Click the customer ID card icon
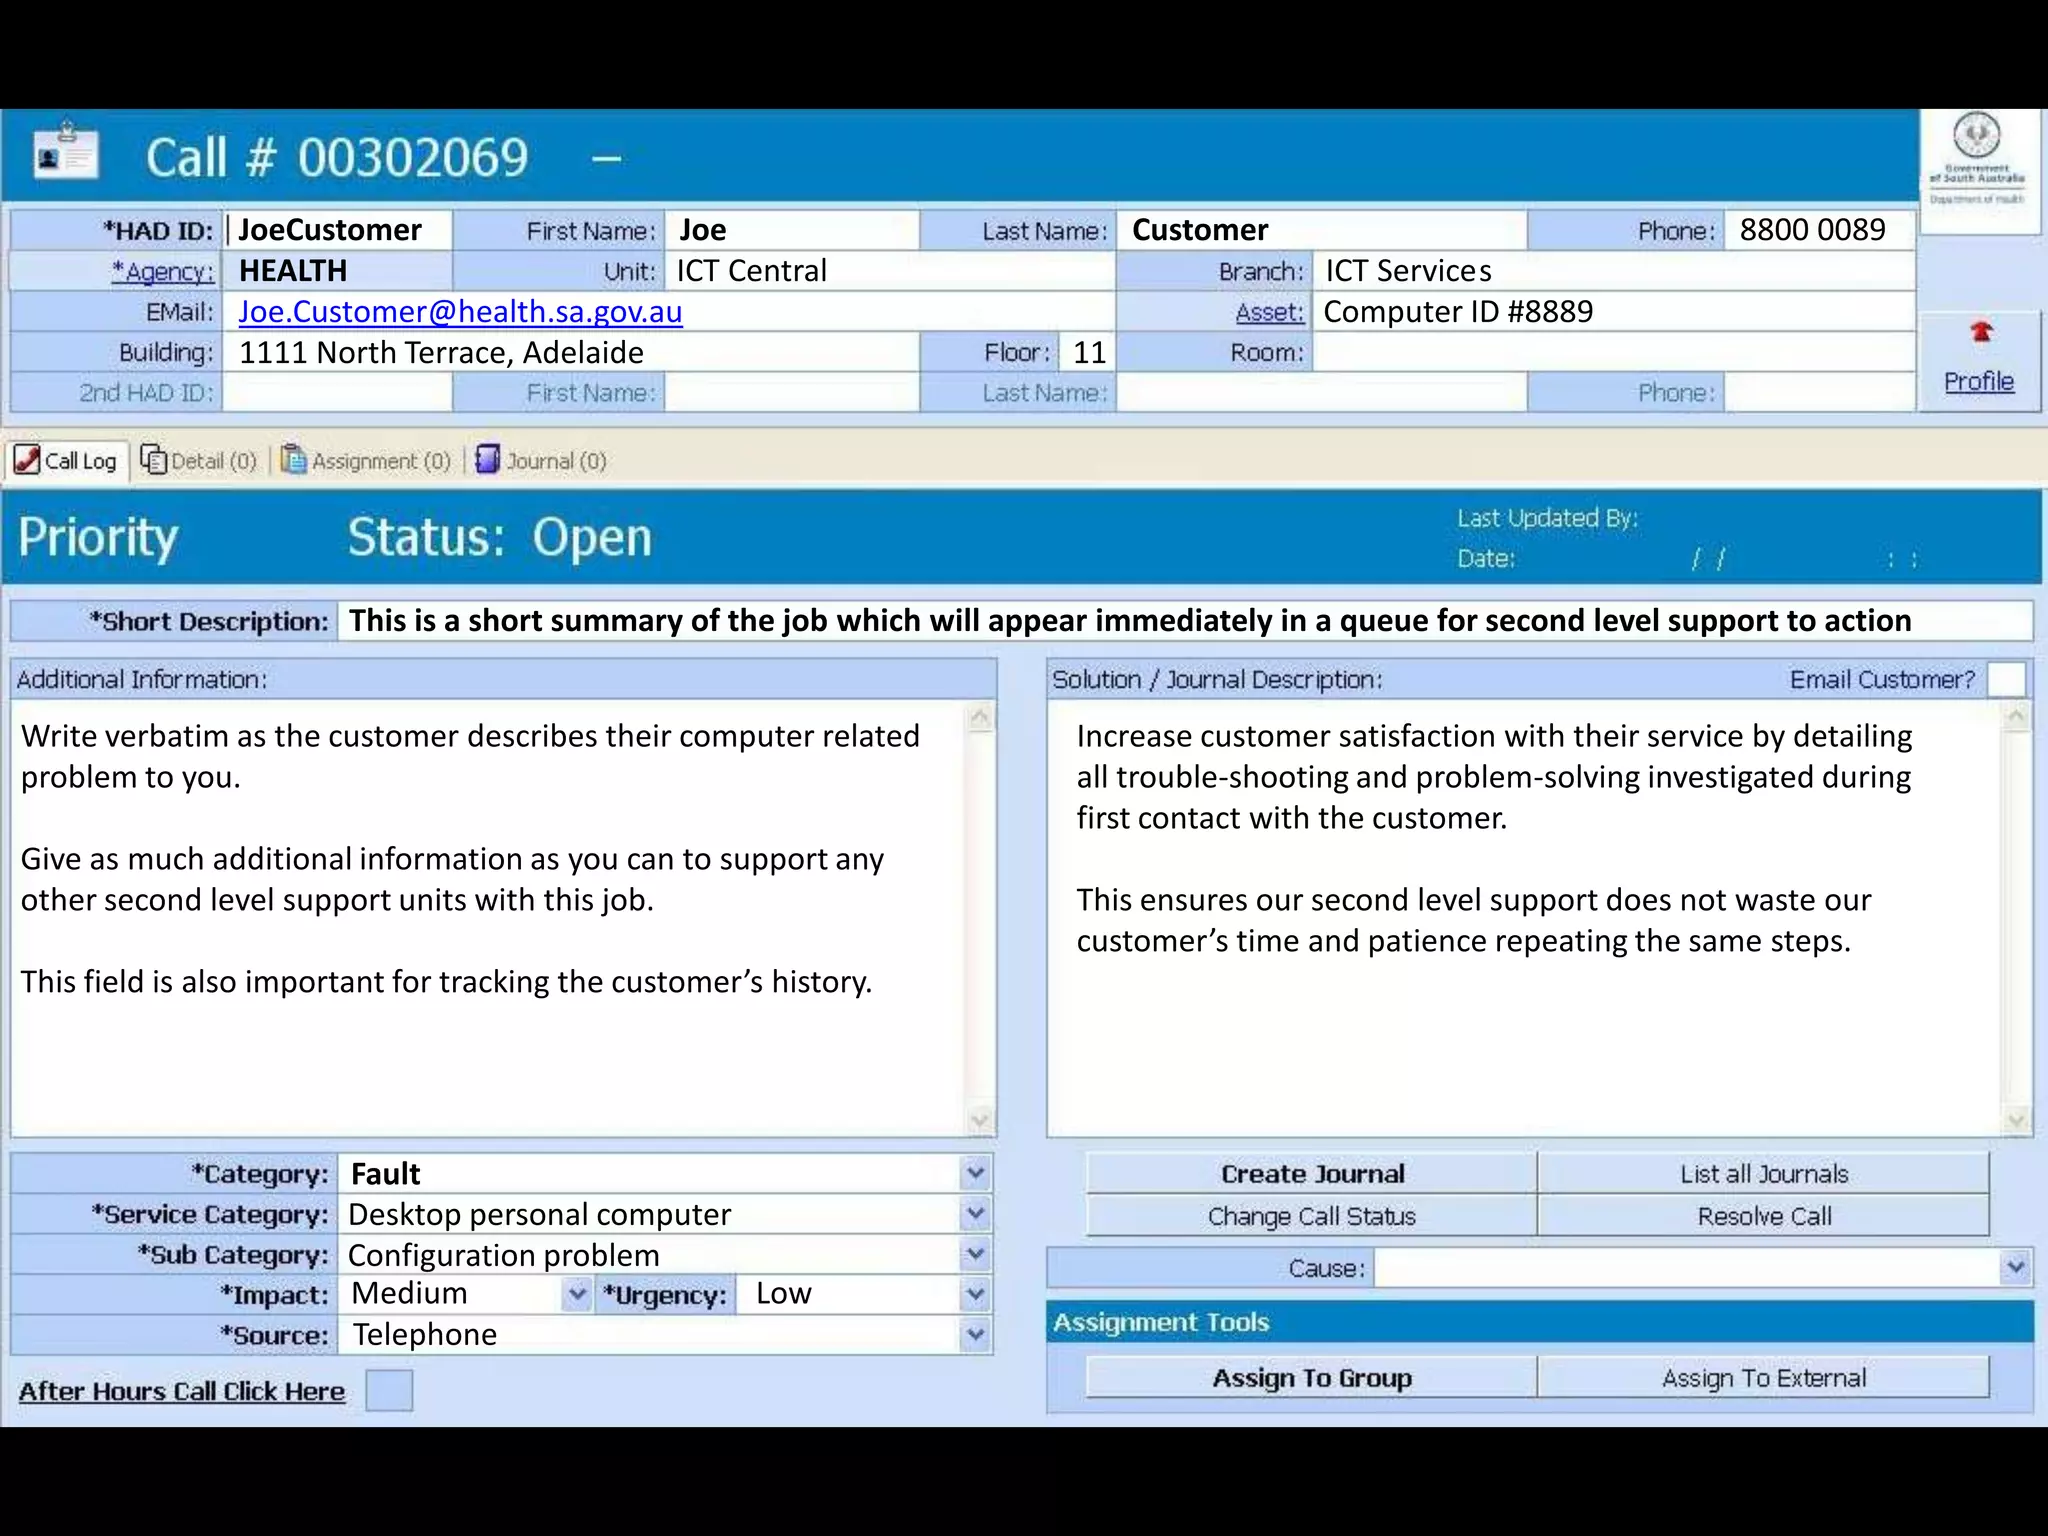Image resolution: width=2048 pixels, height=1536 pixels. [x=66, y=155]
